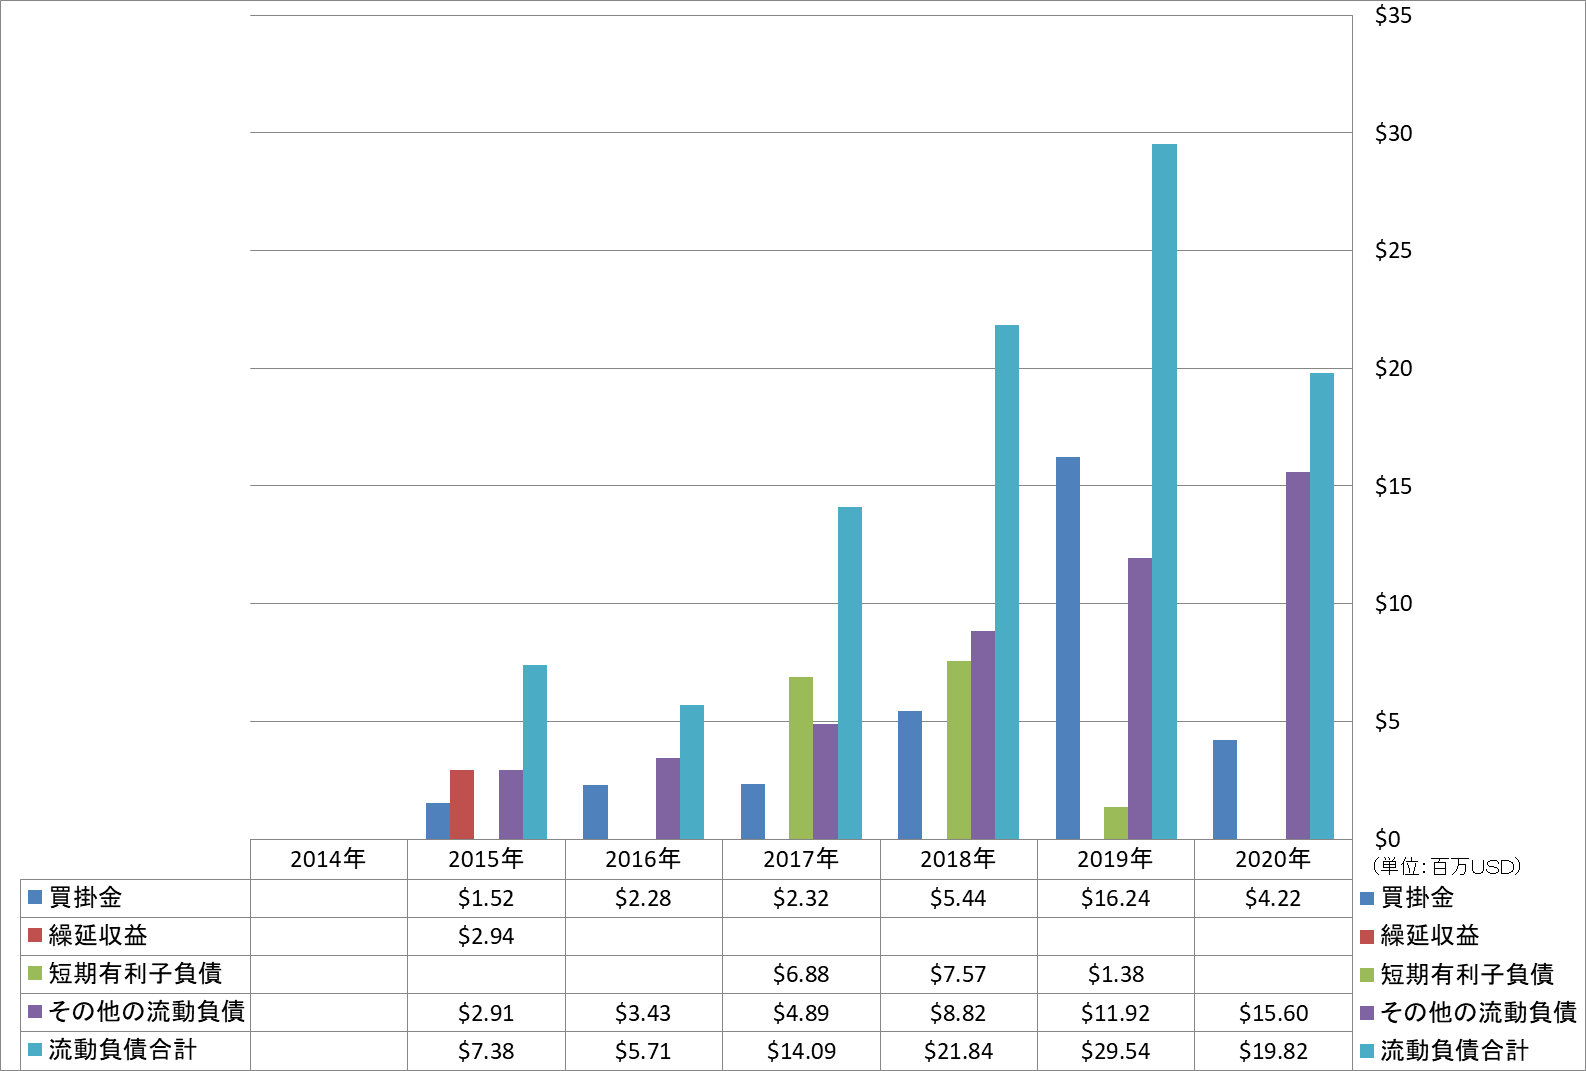Click the 2014年 column header
This screenshot has height=1071, width=1586.
click(x=328, y=859)
